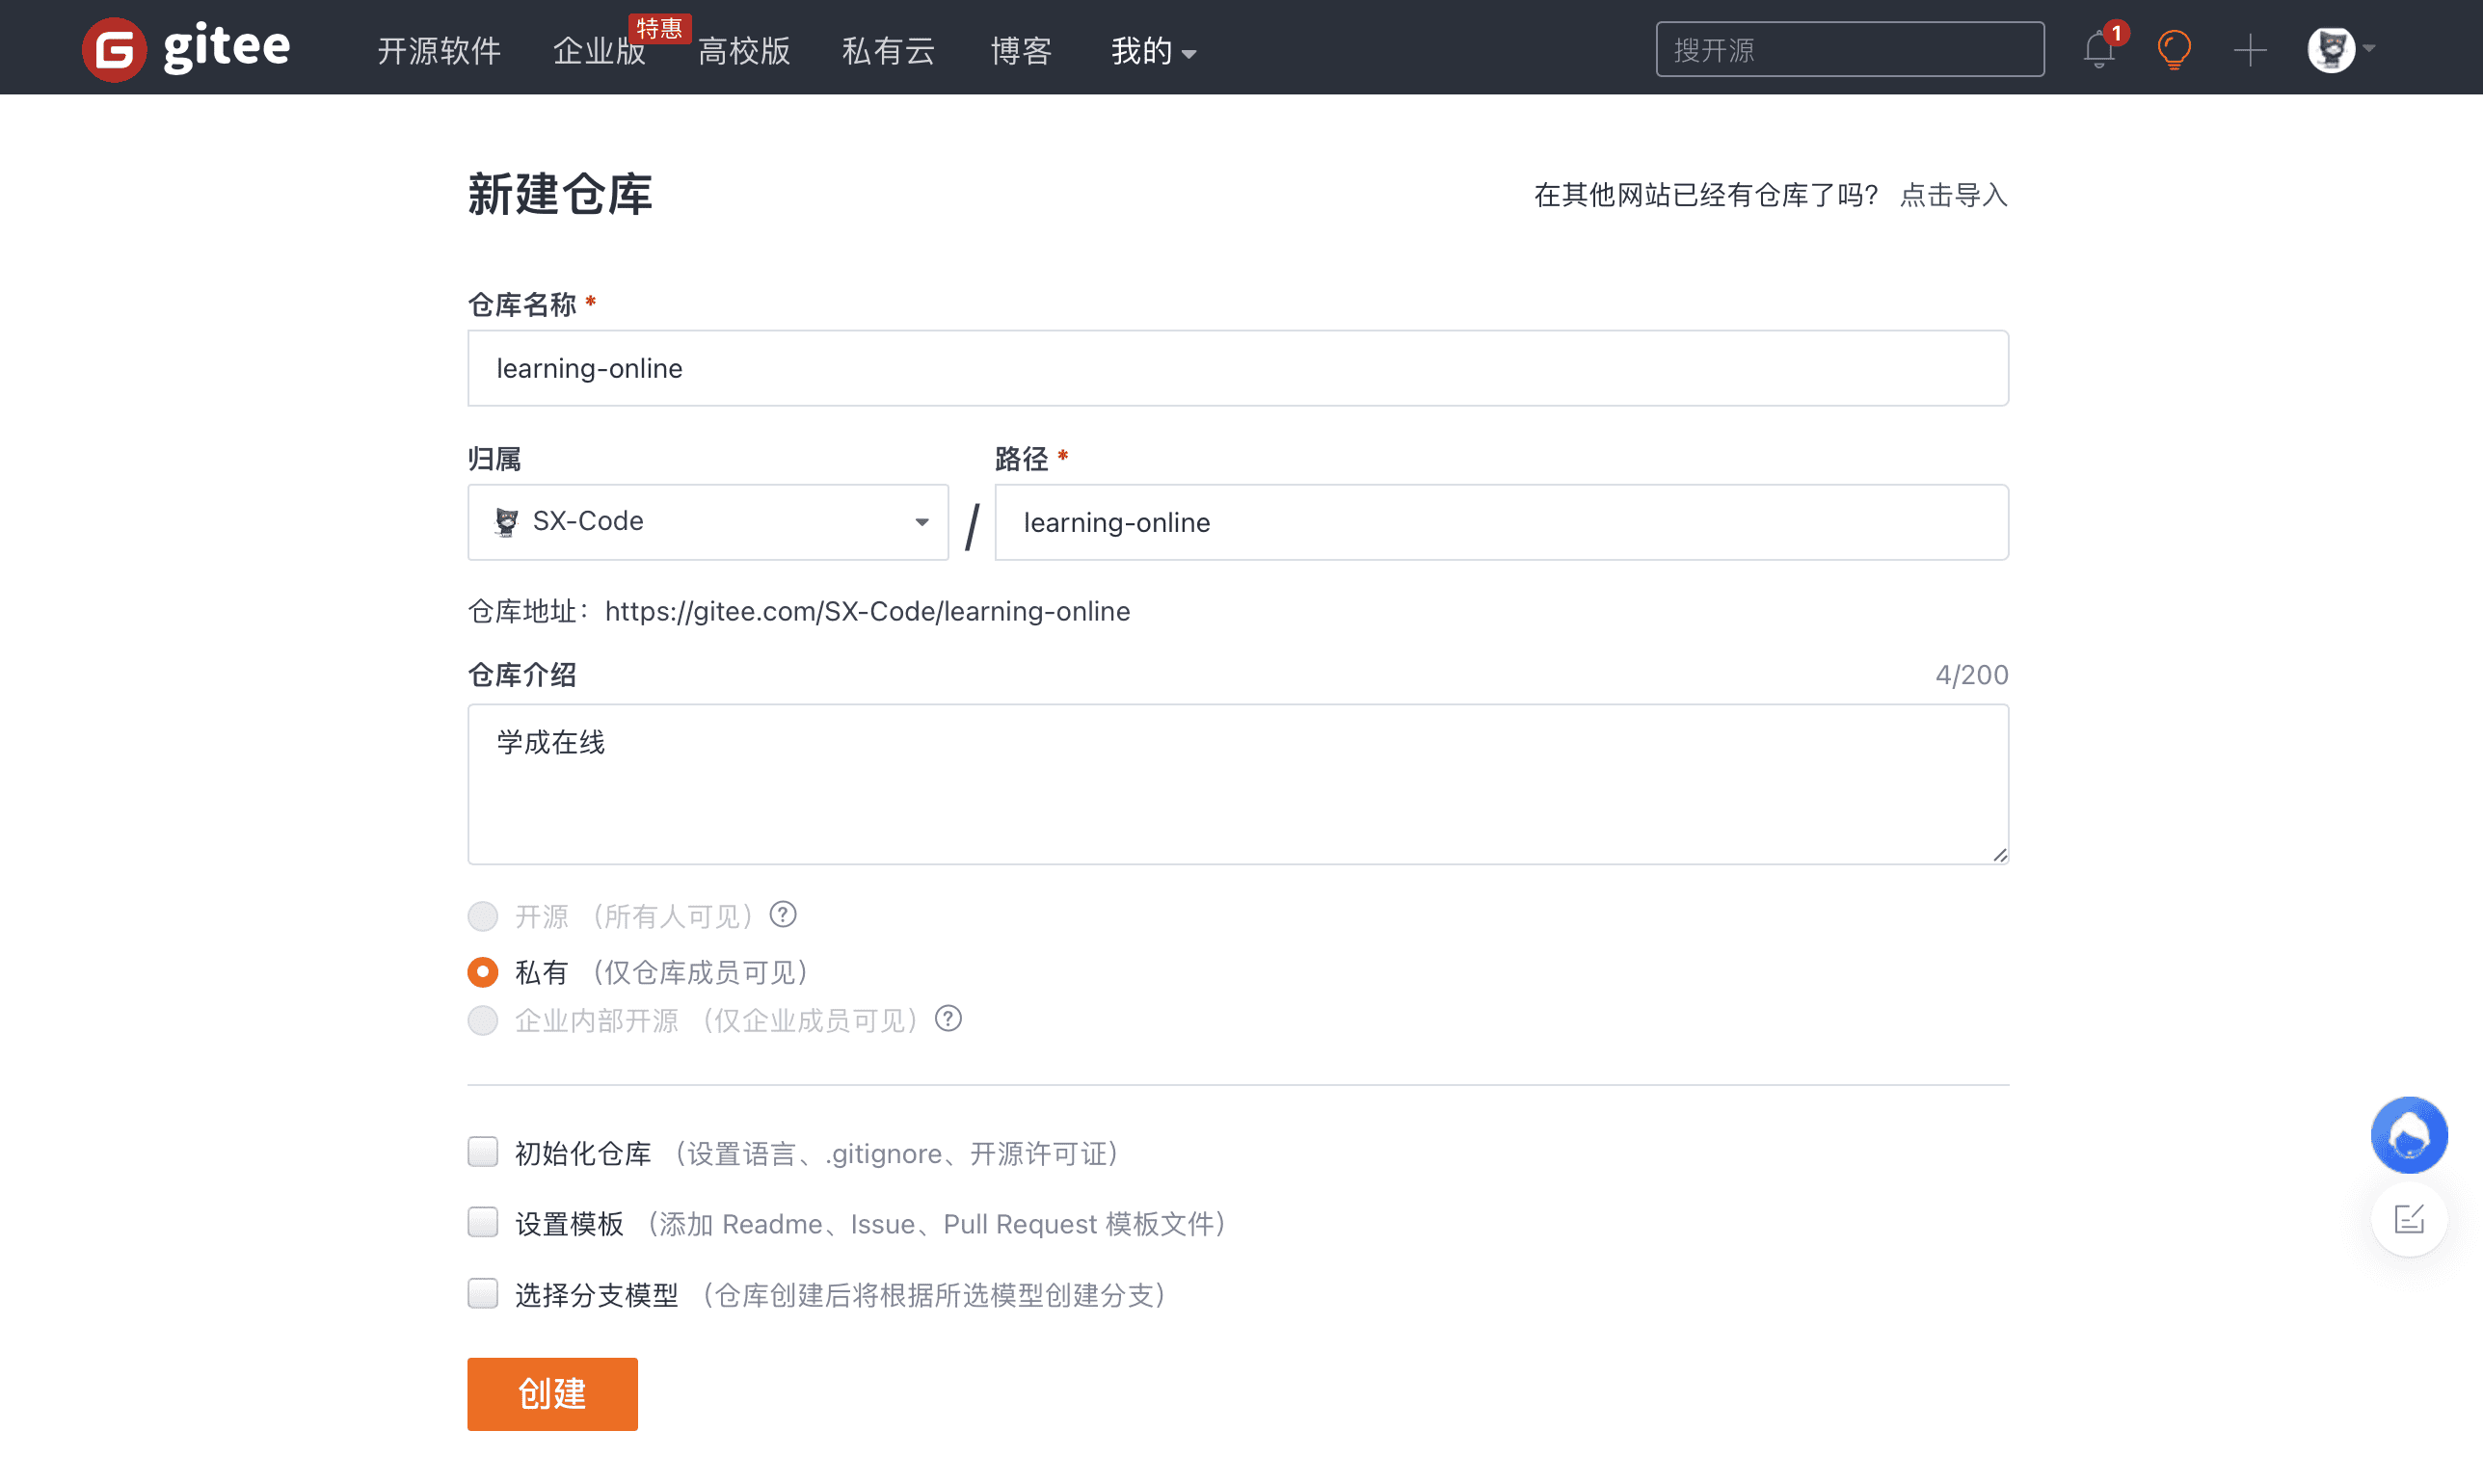Tick 选择分支模型 checkbox
The image size is (2483, 1484).
click(483, 1293)
